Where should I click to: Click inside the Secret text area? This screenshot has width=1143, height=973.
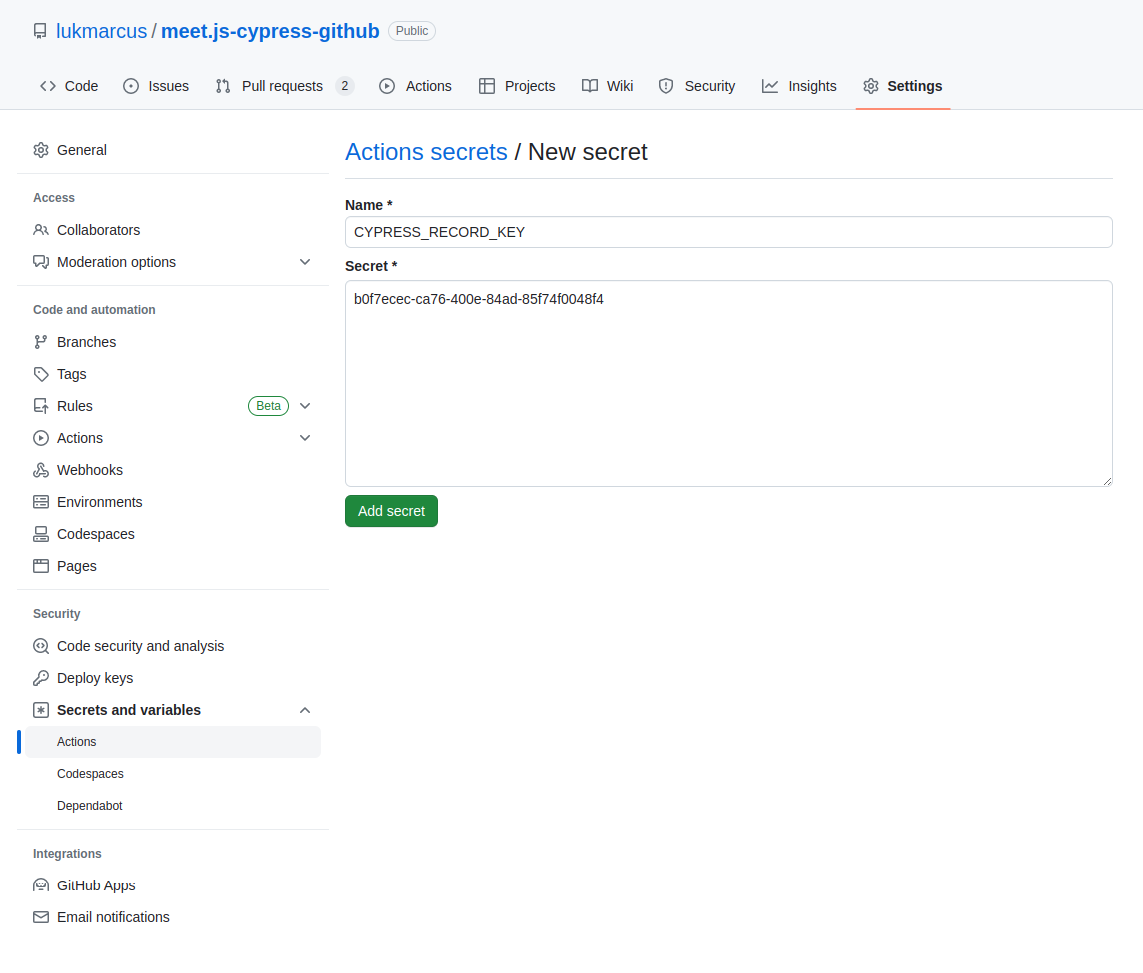(729, 384)
